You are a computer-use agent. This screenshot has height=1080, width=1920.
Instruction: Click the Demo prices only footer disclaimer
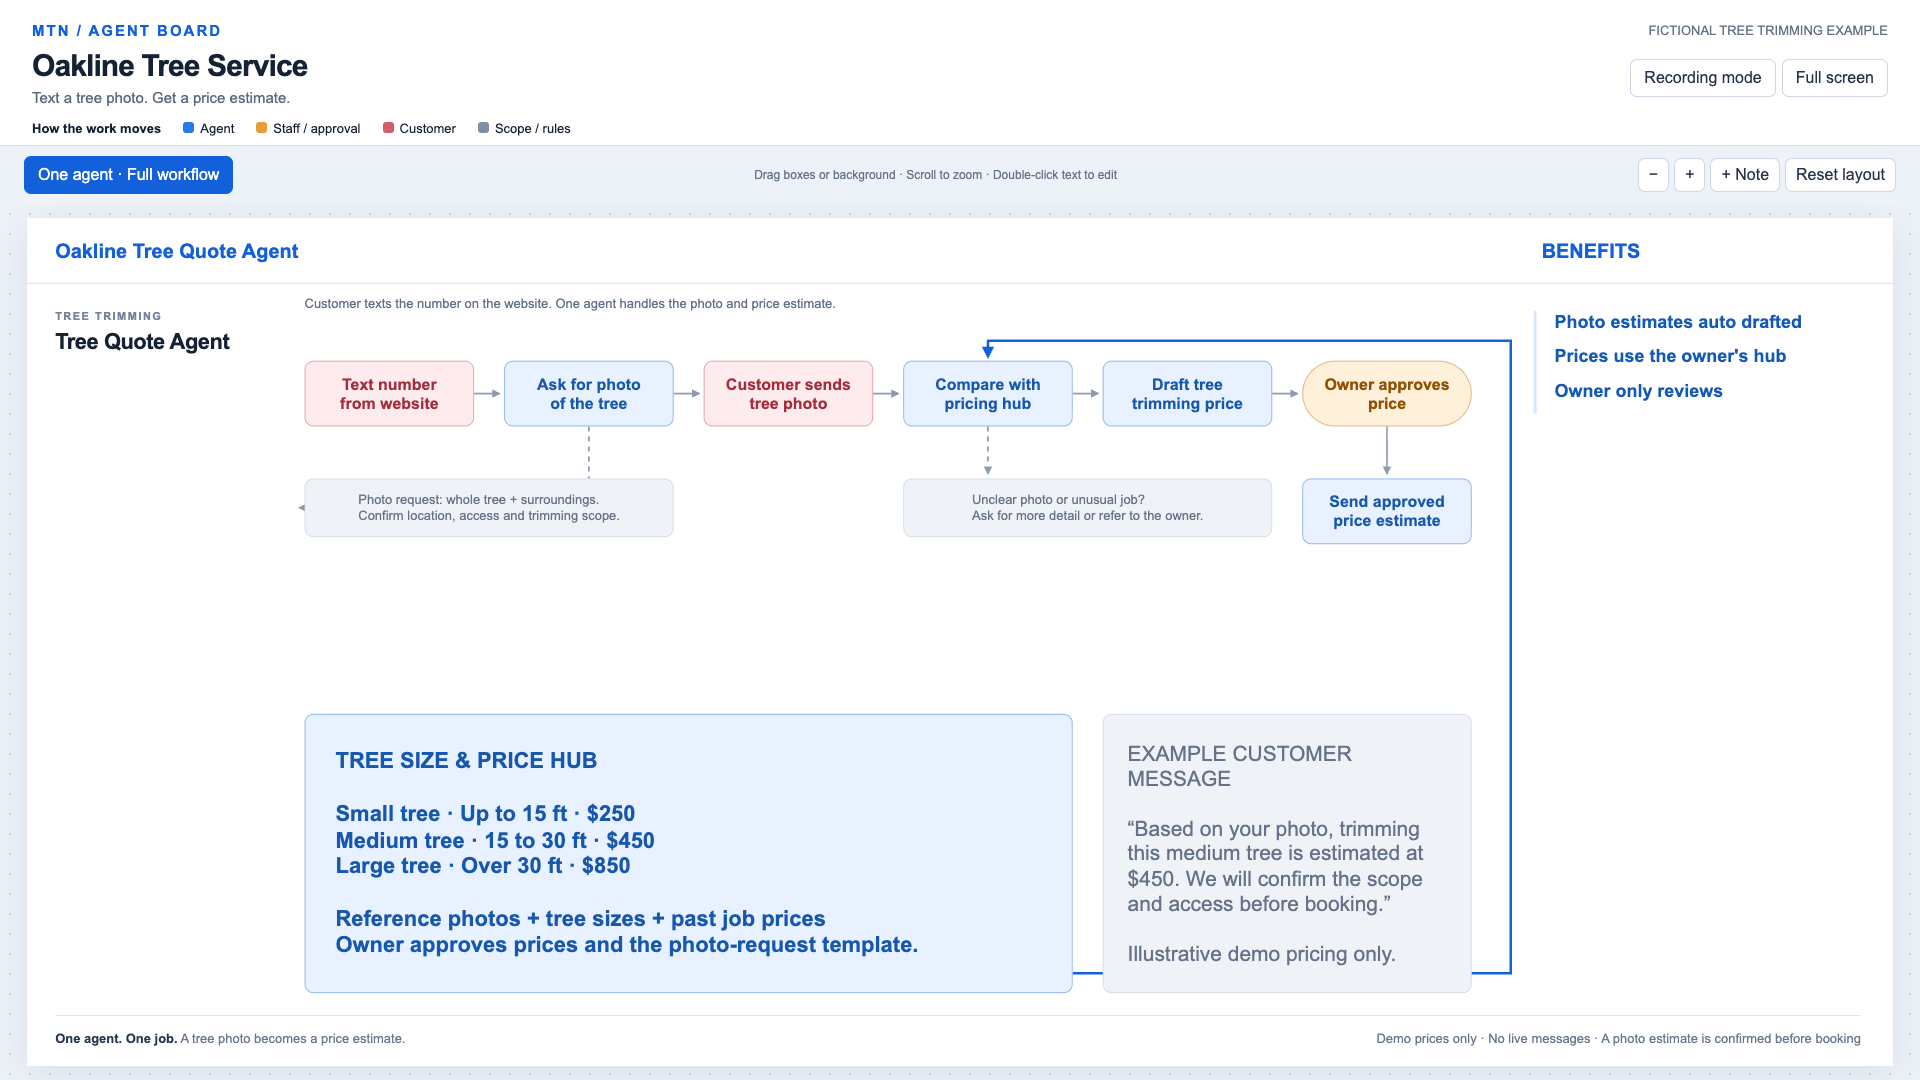tap(1618, 1039)
